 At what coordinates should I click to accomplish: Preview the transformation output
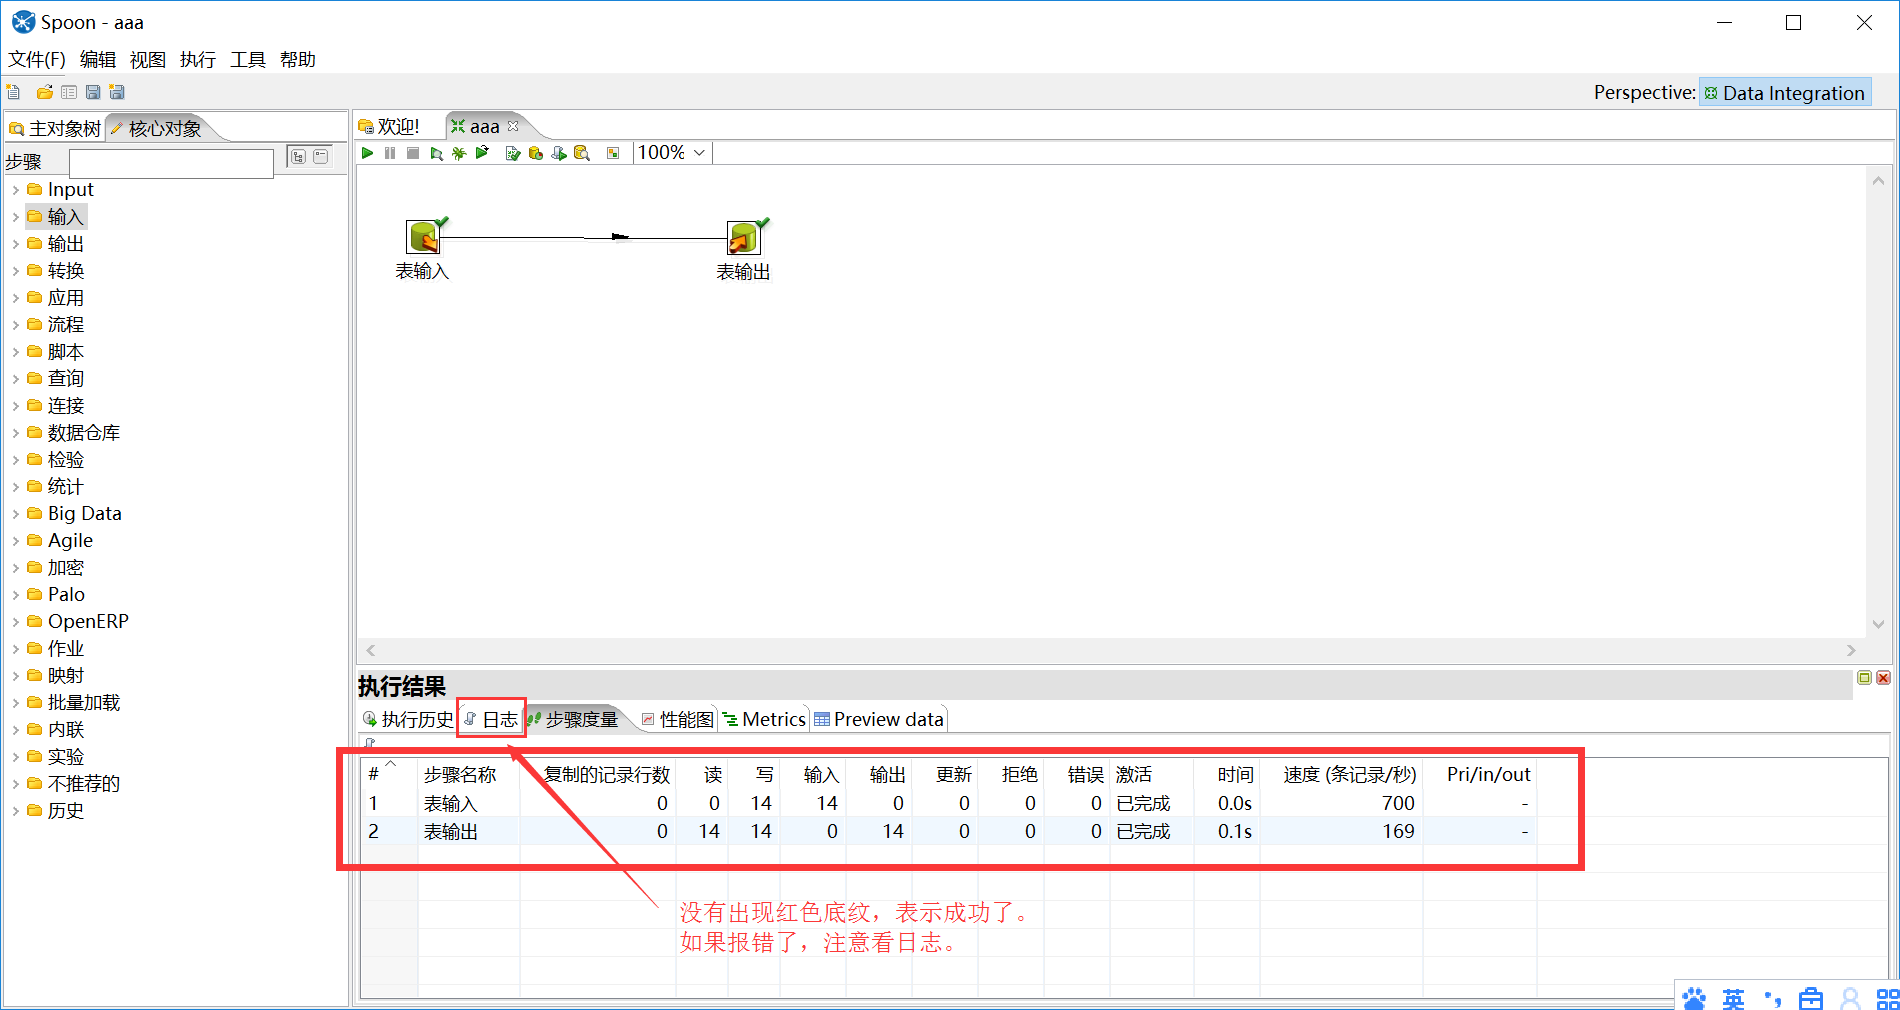(x=437, y=152)
